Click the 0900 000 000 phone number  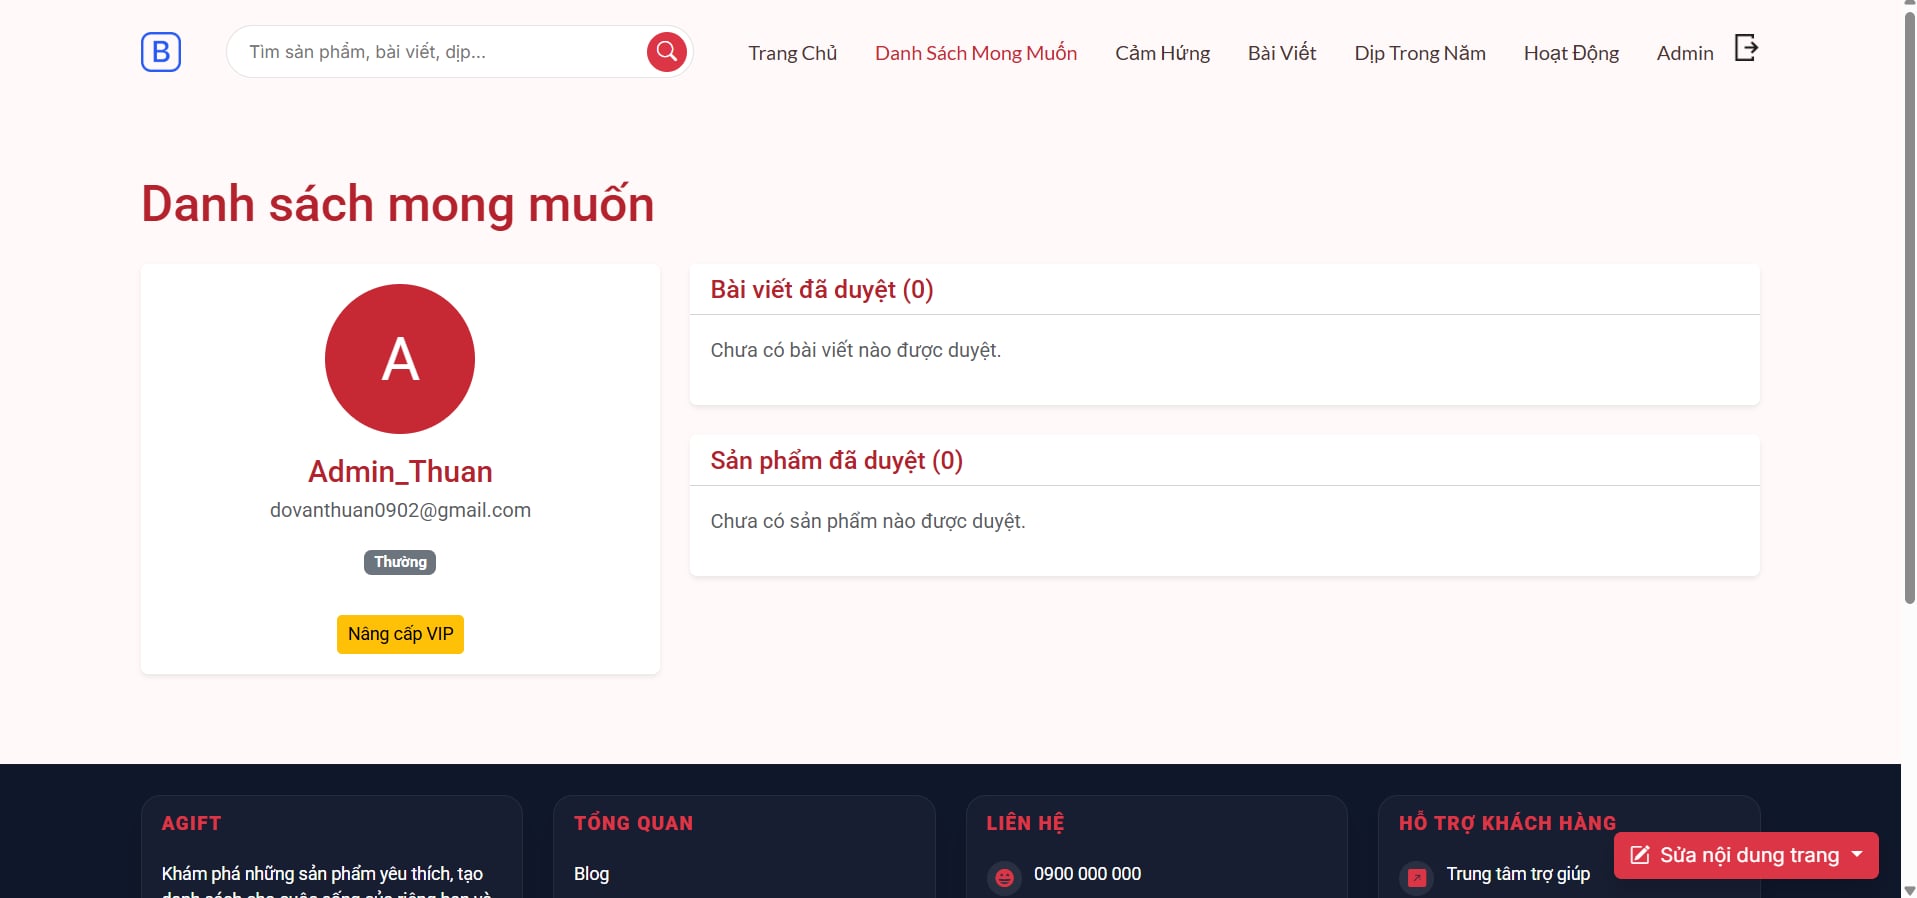click(1087, 874)
